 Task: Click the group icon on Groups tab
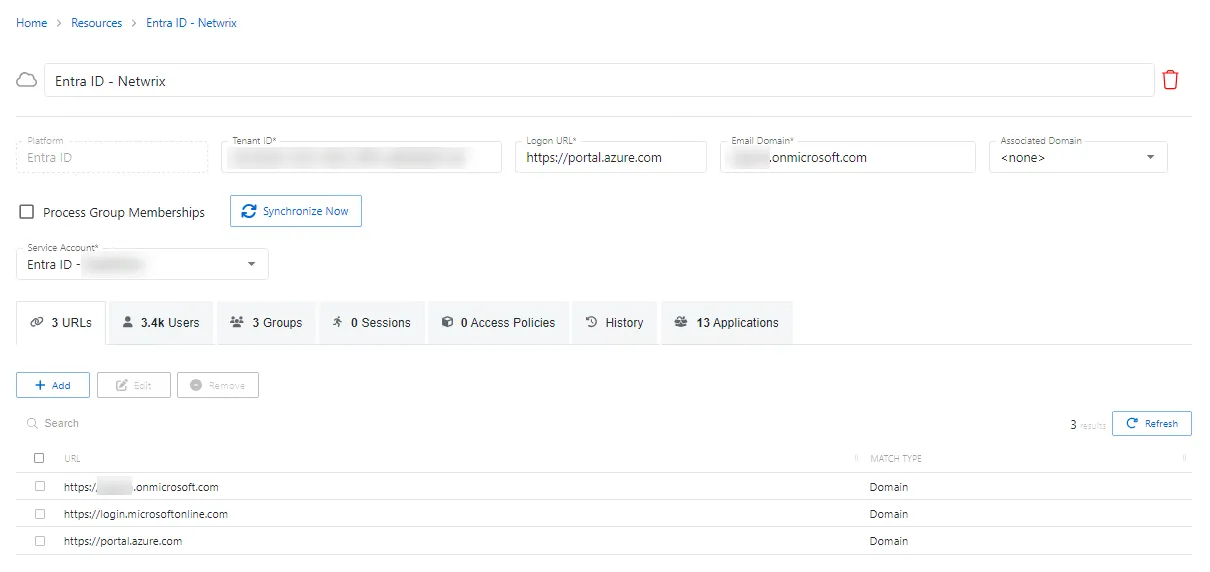coord(237,322)
